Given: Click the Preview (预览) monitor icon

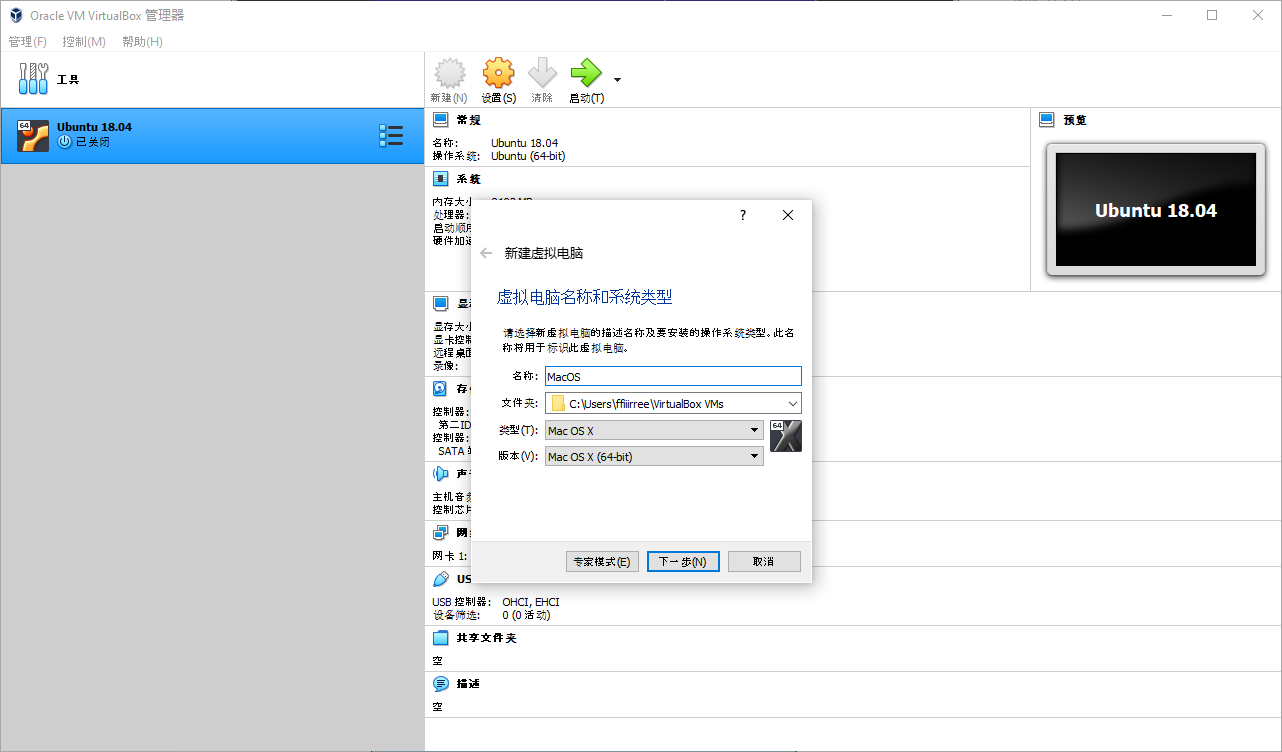Looking at the screenshot, I should coord(1047,120).
